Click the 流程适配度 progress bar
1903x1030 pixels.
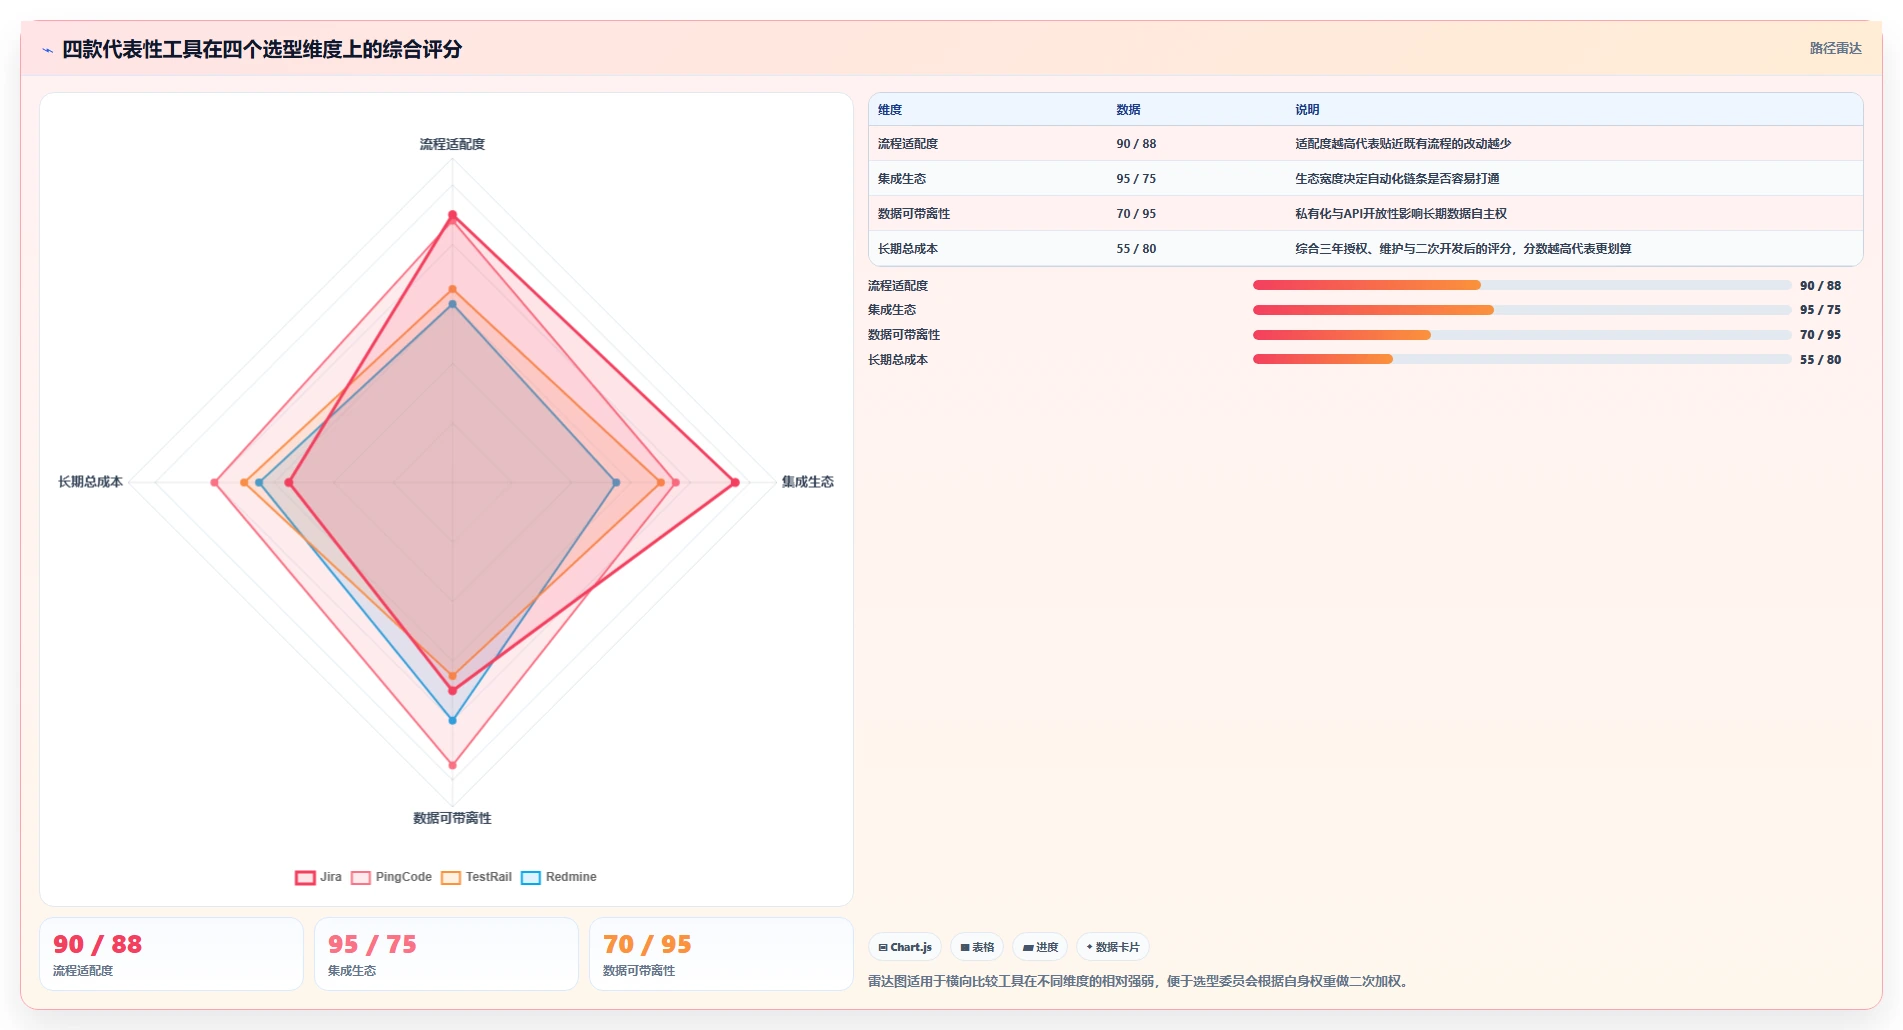point(1522,285)
